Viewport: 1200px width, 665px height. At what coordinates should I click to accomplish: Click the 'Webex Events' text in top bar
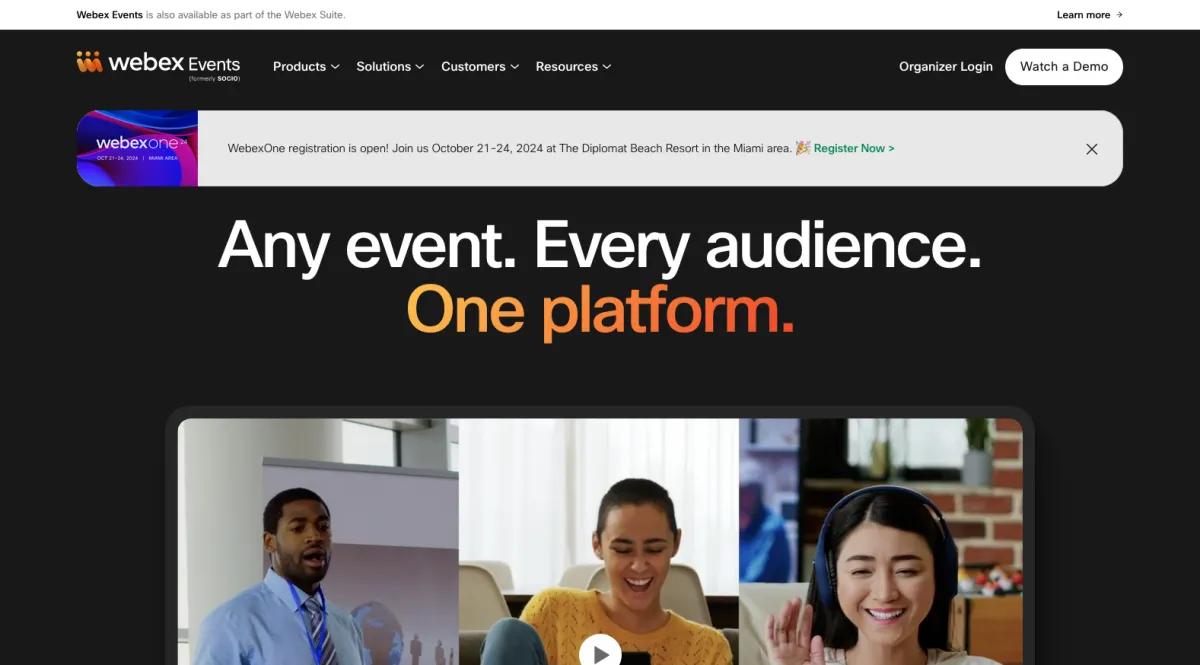point(110,15)
